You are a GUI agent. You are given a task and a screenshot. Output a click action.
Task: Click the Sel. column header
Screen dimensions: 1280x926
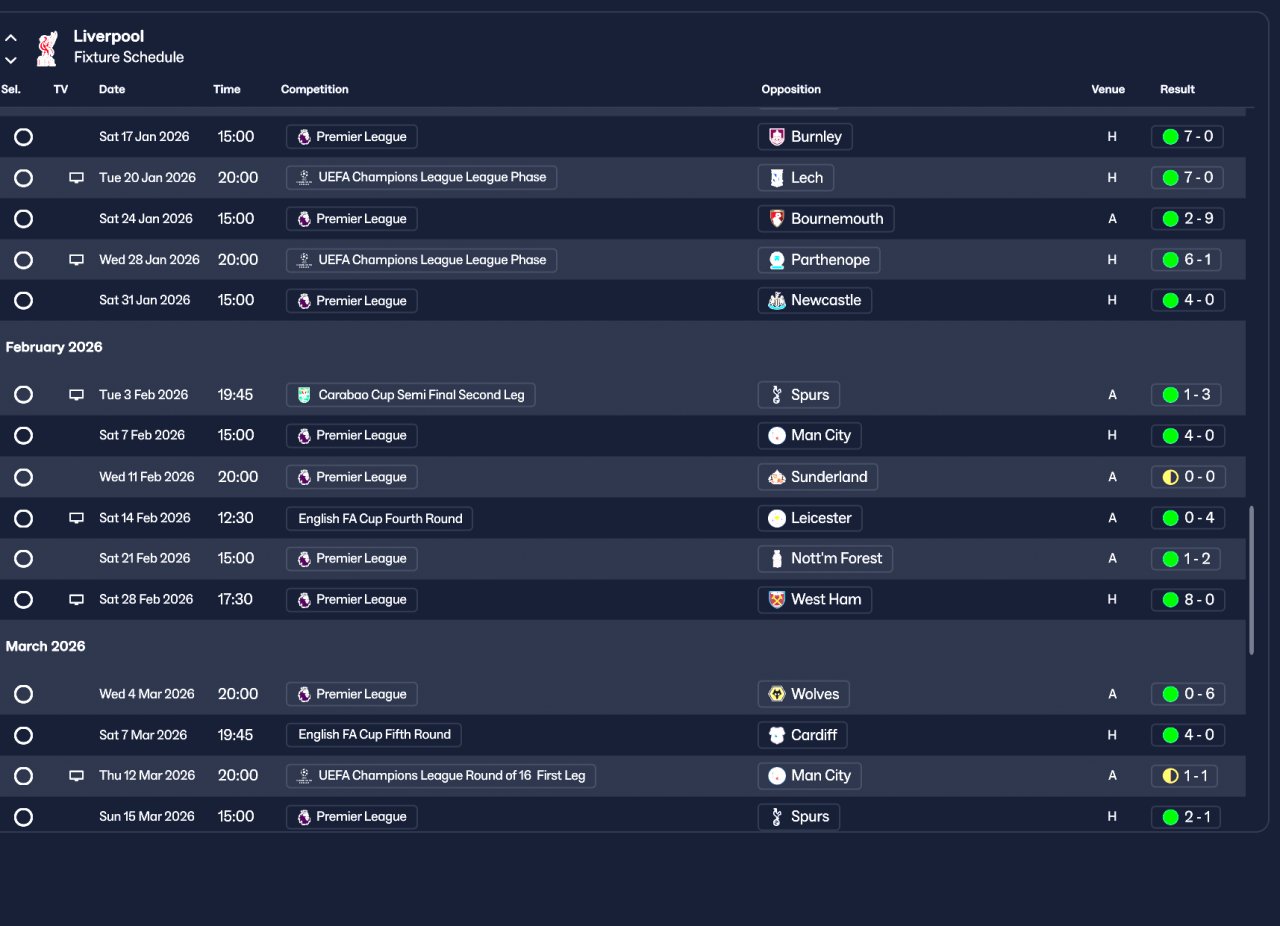(x=11, y=89)
